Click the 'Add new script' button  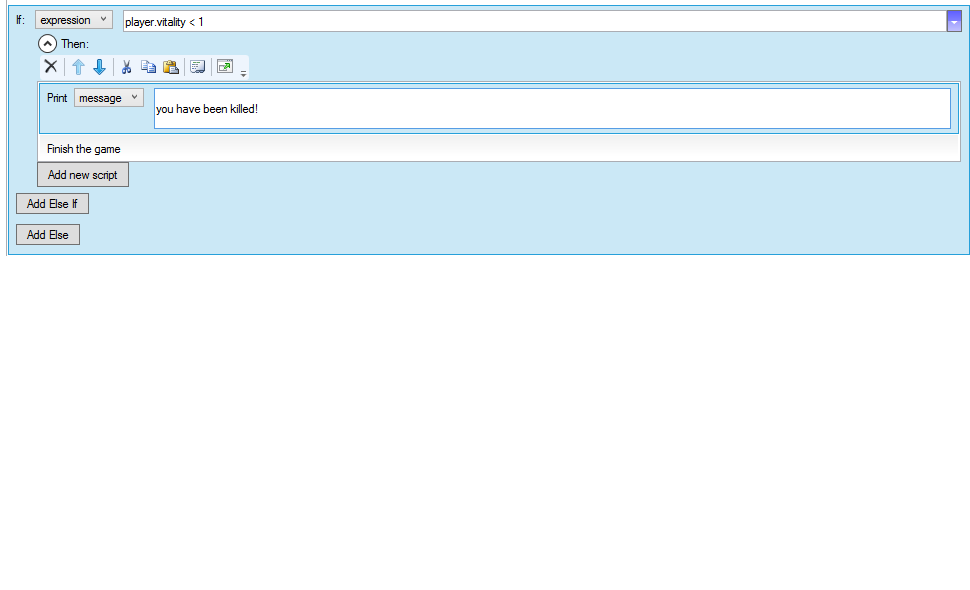coord(83,175)
